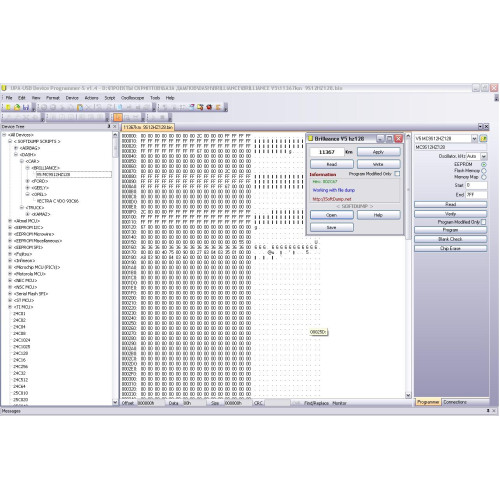Select the Flash Memory radio button
The image size is (500, 500).
484,171
